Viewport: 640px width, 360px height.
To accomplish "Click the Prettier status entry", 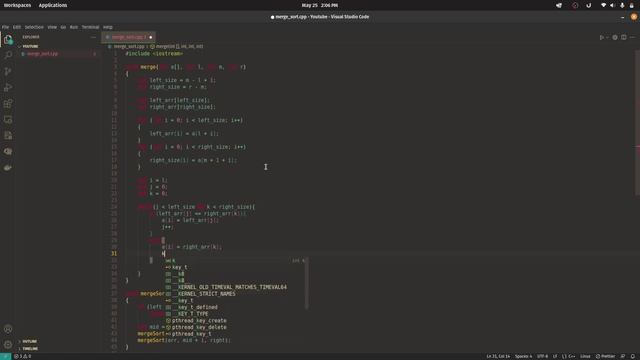I will (605, 356).
